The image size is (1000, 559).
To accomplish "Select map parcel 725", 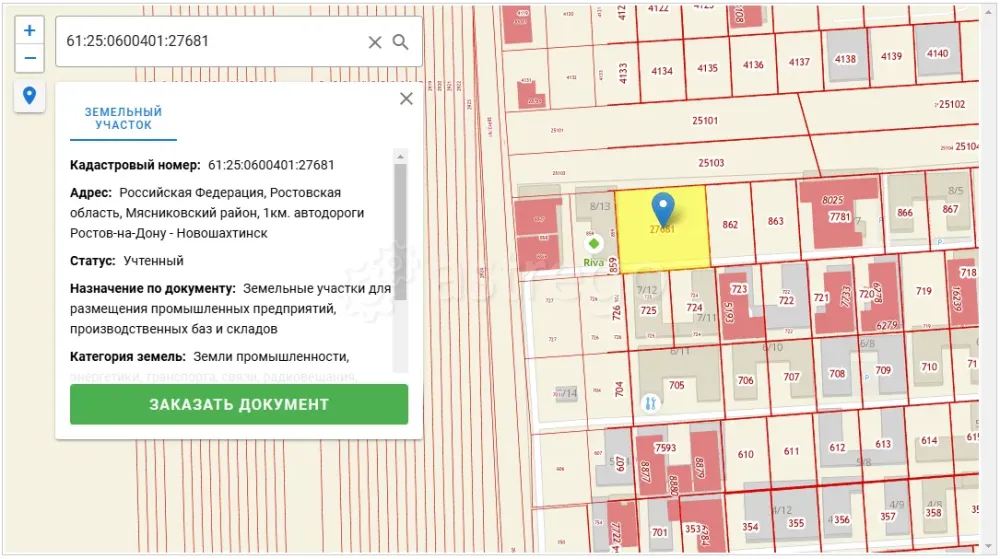I will coord(649,310).
